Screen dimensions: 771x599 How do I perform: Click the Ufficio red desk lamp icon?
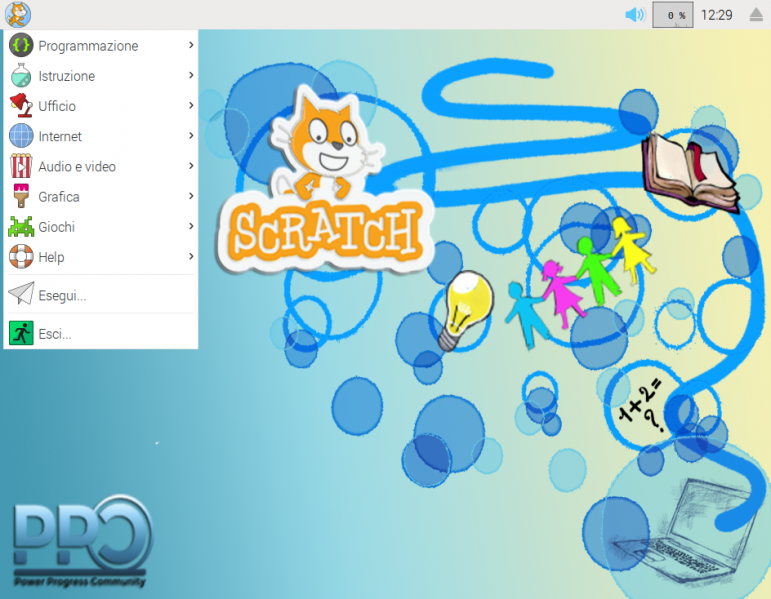21,105
